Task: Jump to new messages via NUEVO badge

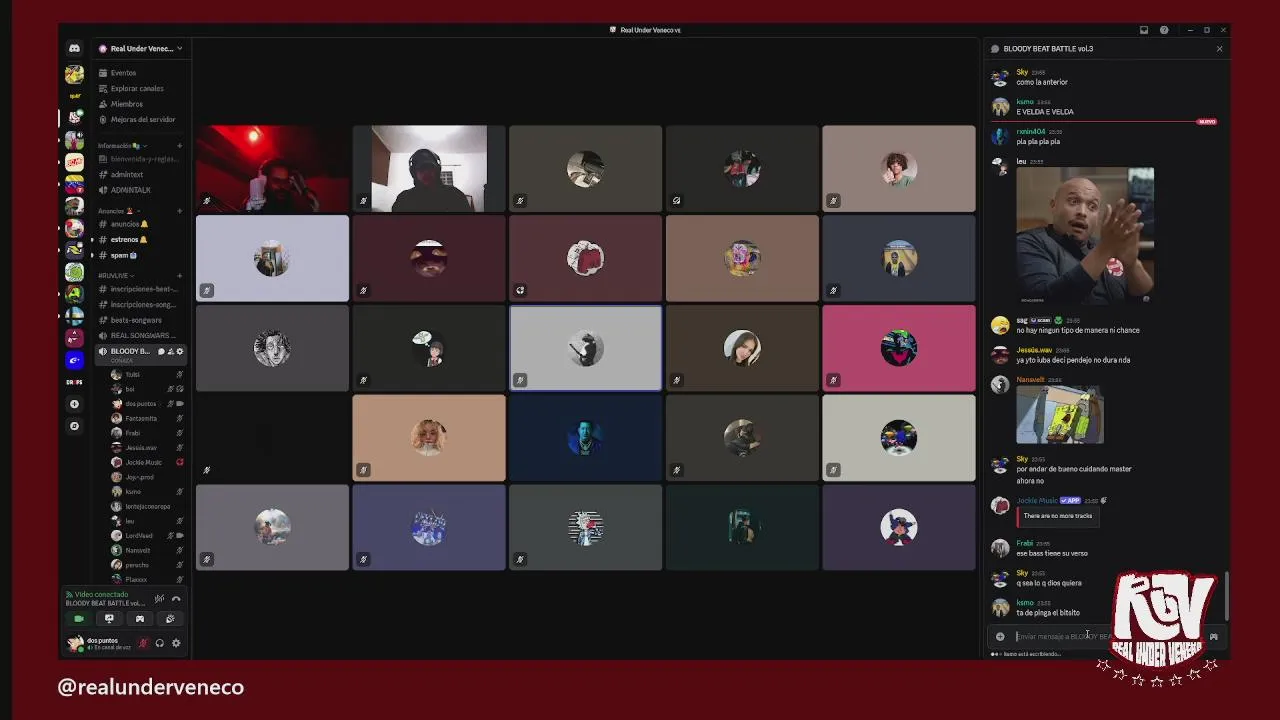Action: 1207,122
